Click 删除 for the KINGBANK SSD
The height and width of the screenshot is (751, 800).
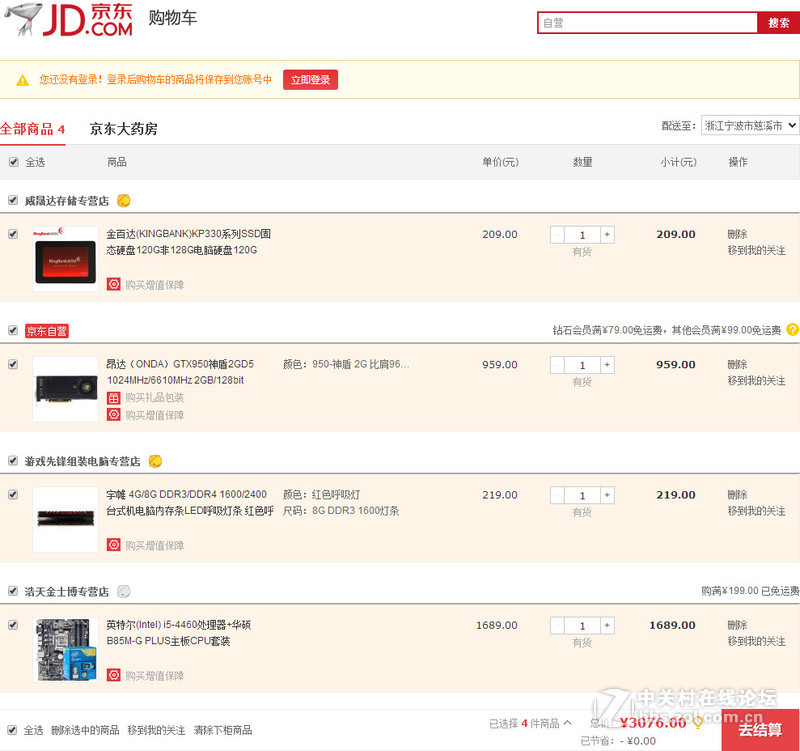pyautogui.click(x=737, y=234)
